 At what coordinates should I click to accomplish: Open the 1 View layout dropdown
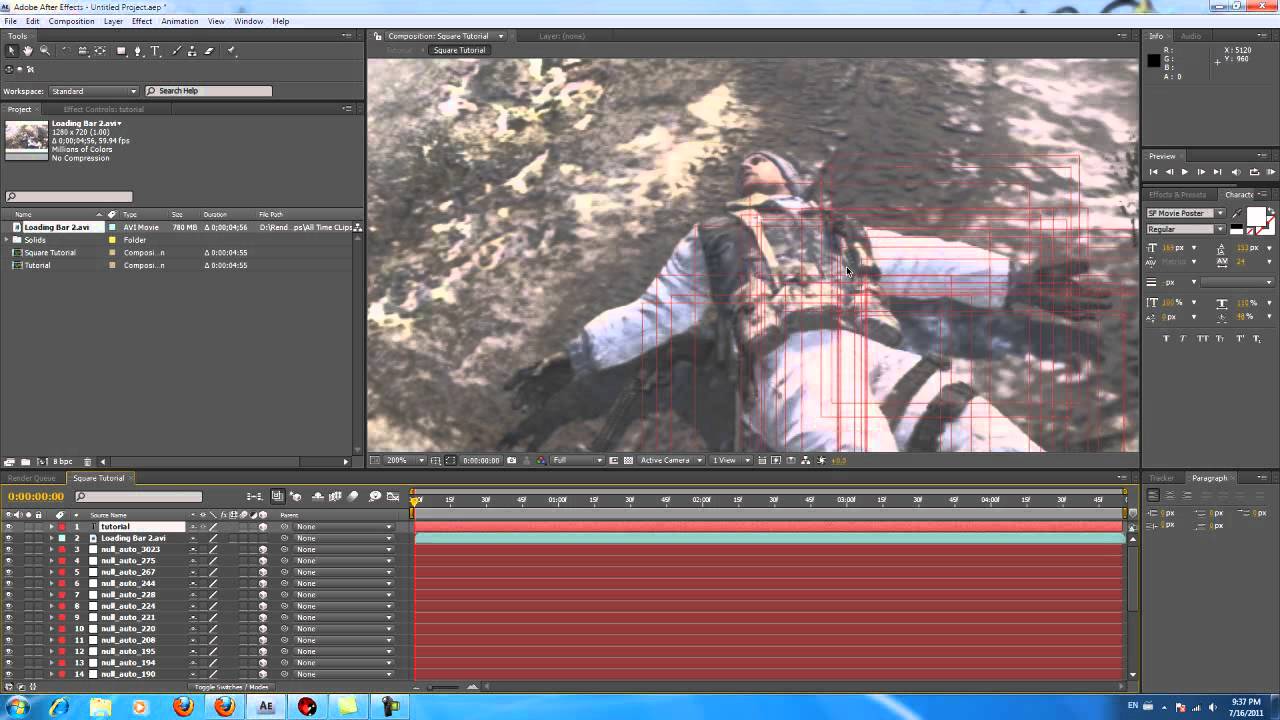coord(731,460)
